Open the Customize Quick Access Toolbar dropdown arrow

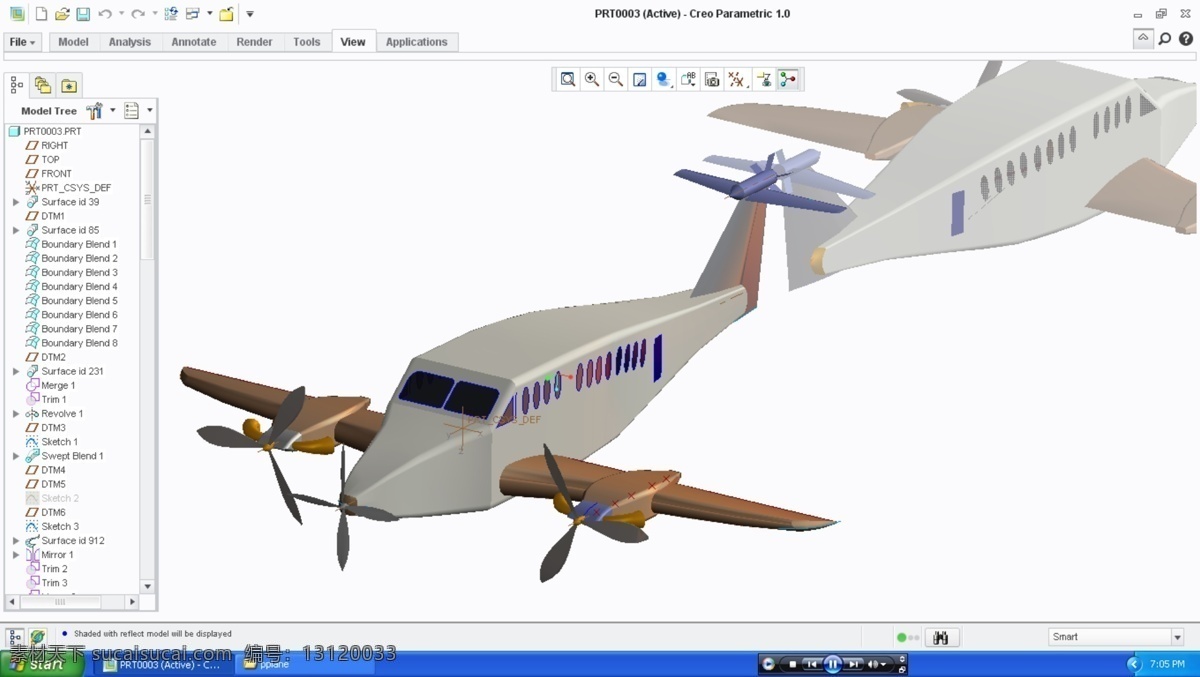pyautogui.click(x=250, y=14)
